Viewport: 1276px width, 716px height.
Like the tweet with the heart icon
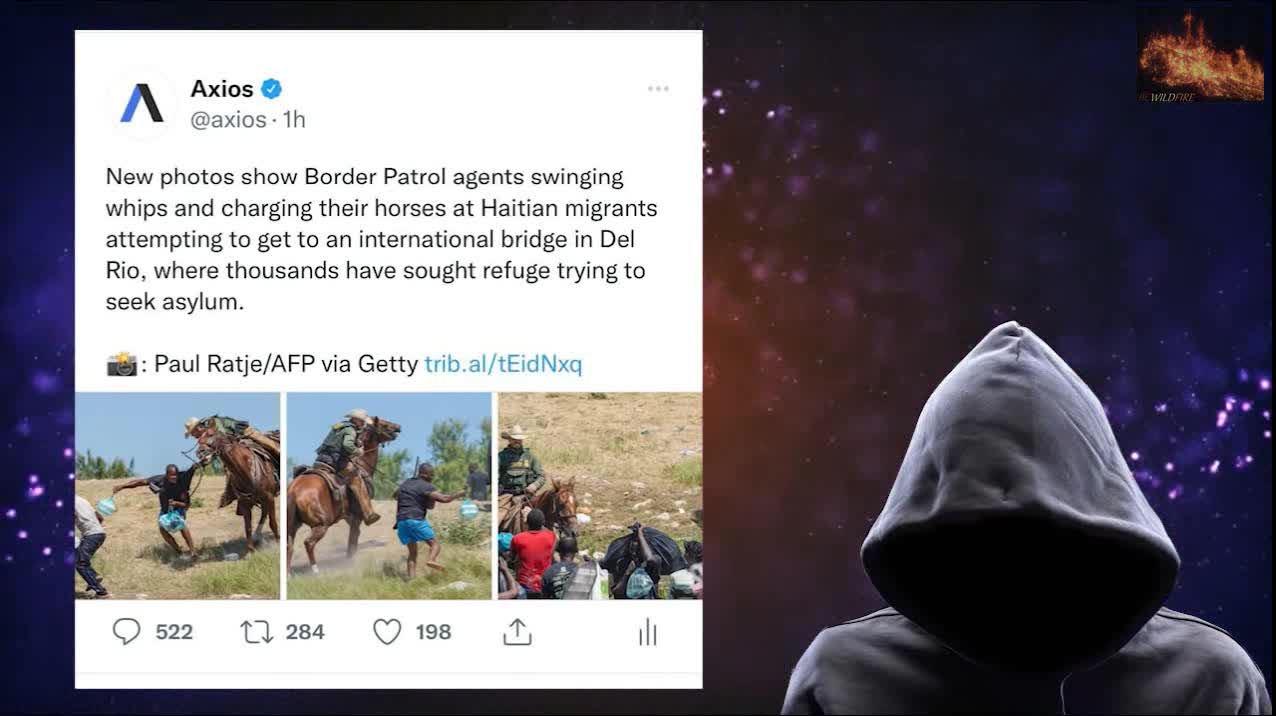(387, 631)
